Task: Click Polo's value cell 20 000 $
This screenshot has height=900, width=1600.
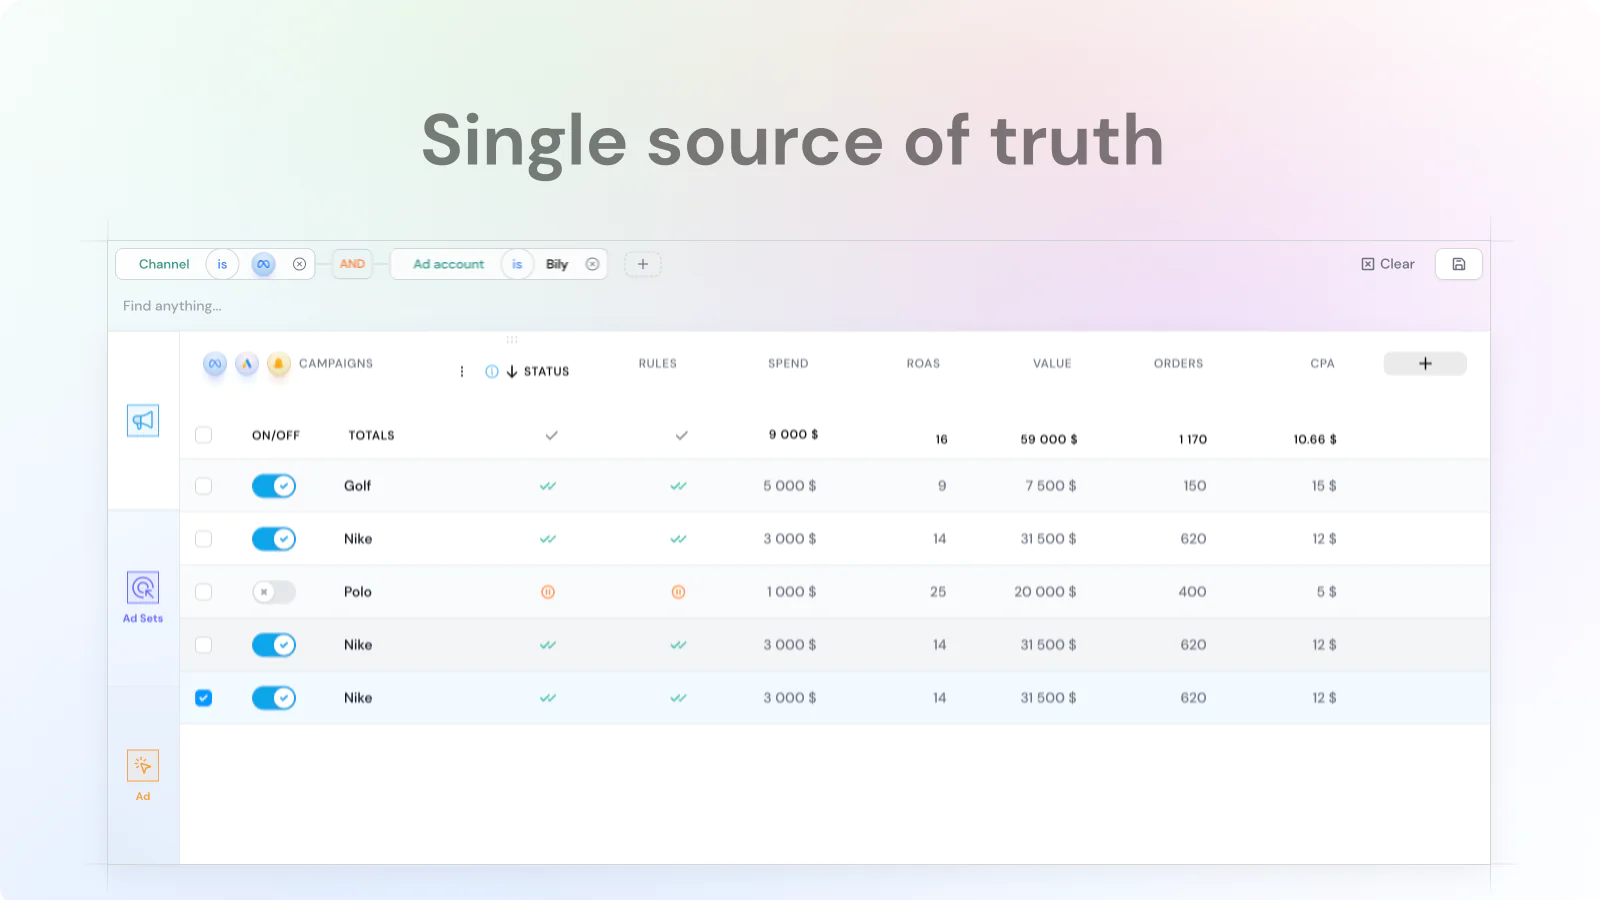Action: coord(1045,592)
